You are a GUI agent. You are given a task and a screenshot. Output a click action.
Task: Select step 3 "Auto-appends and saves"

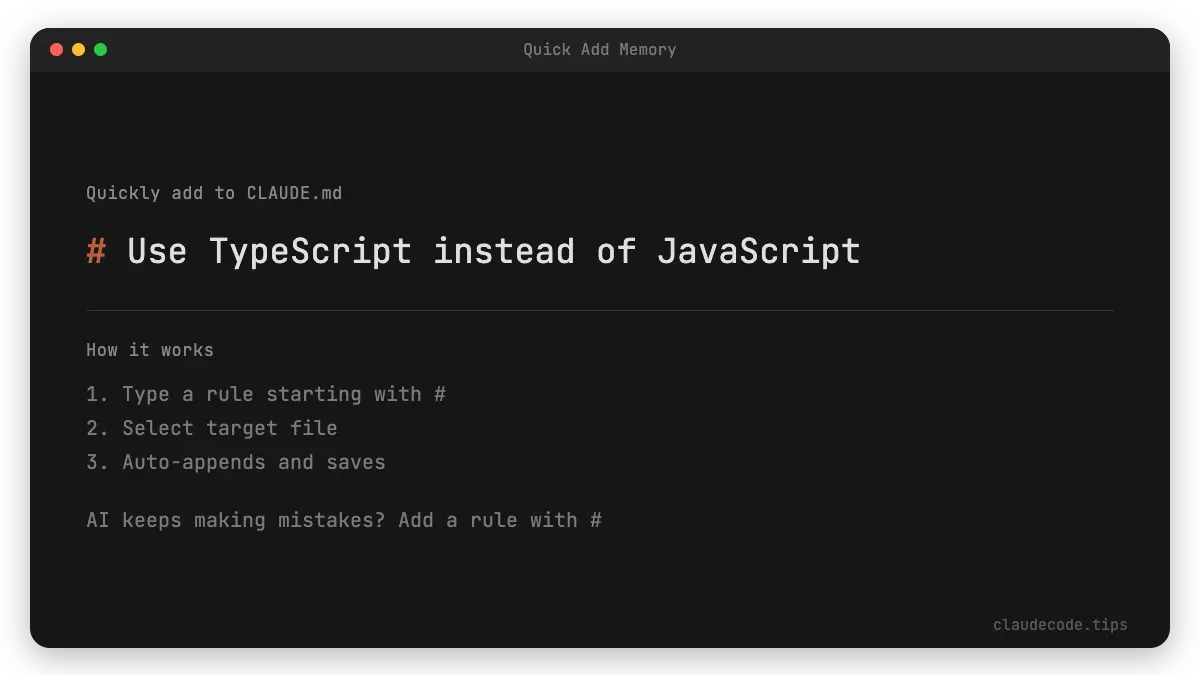[253, 462]
